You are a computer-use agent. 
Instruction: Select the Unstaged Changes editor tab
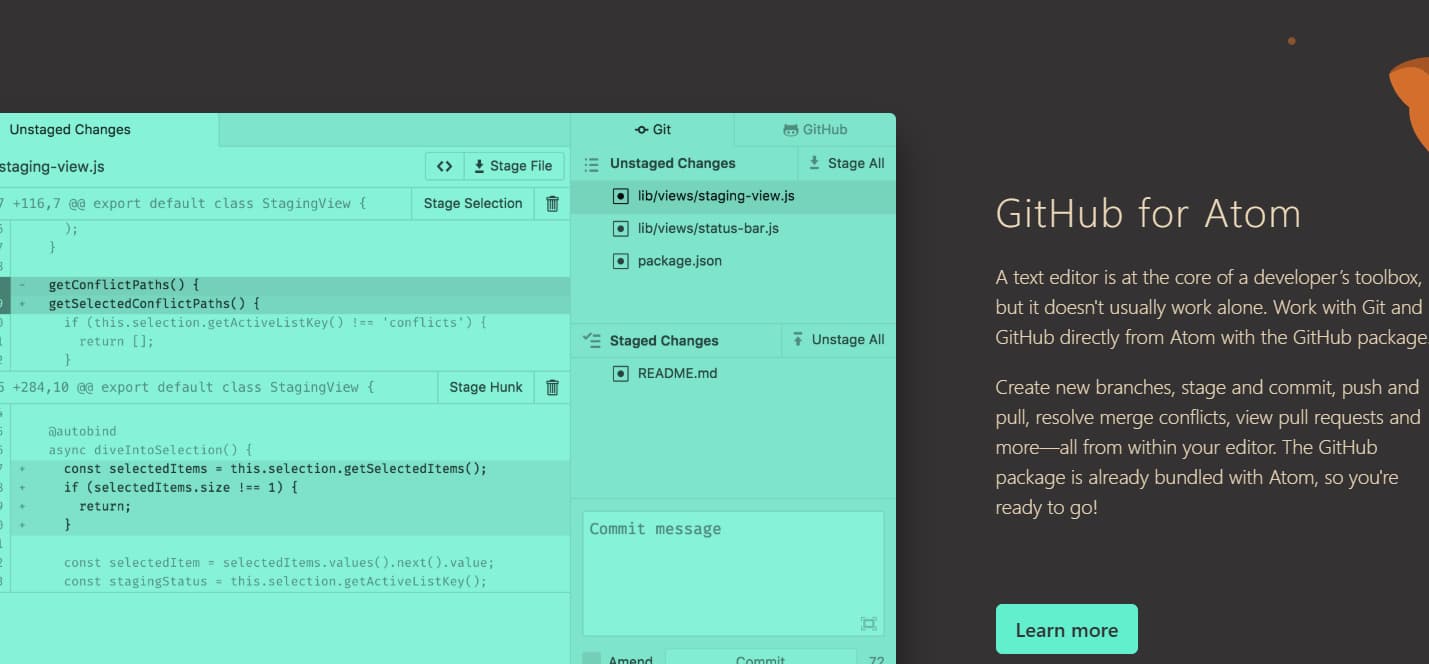108,130
